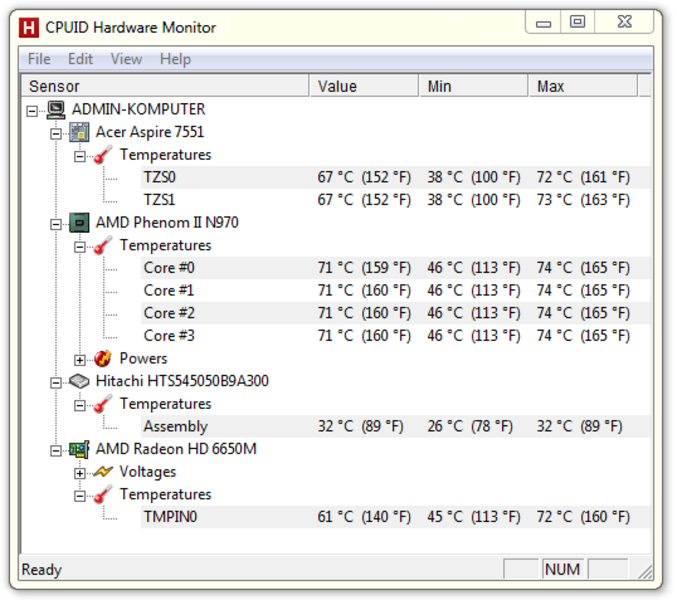Image resolution: width=677 pixels, height=600 pixels.
Task: Select the AMD Radeon HD 6650M label
Action: tap(176, 449)
